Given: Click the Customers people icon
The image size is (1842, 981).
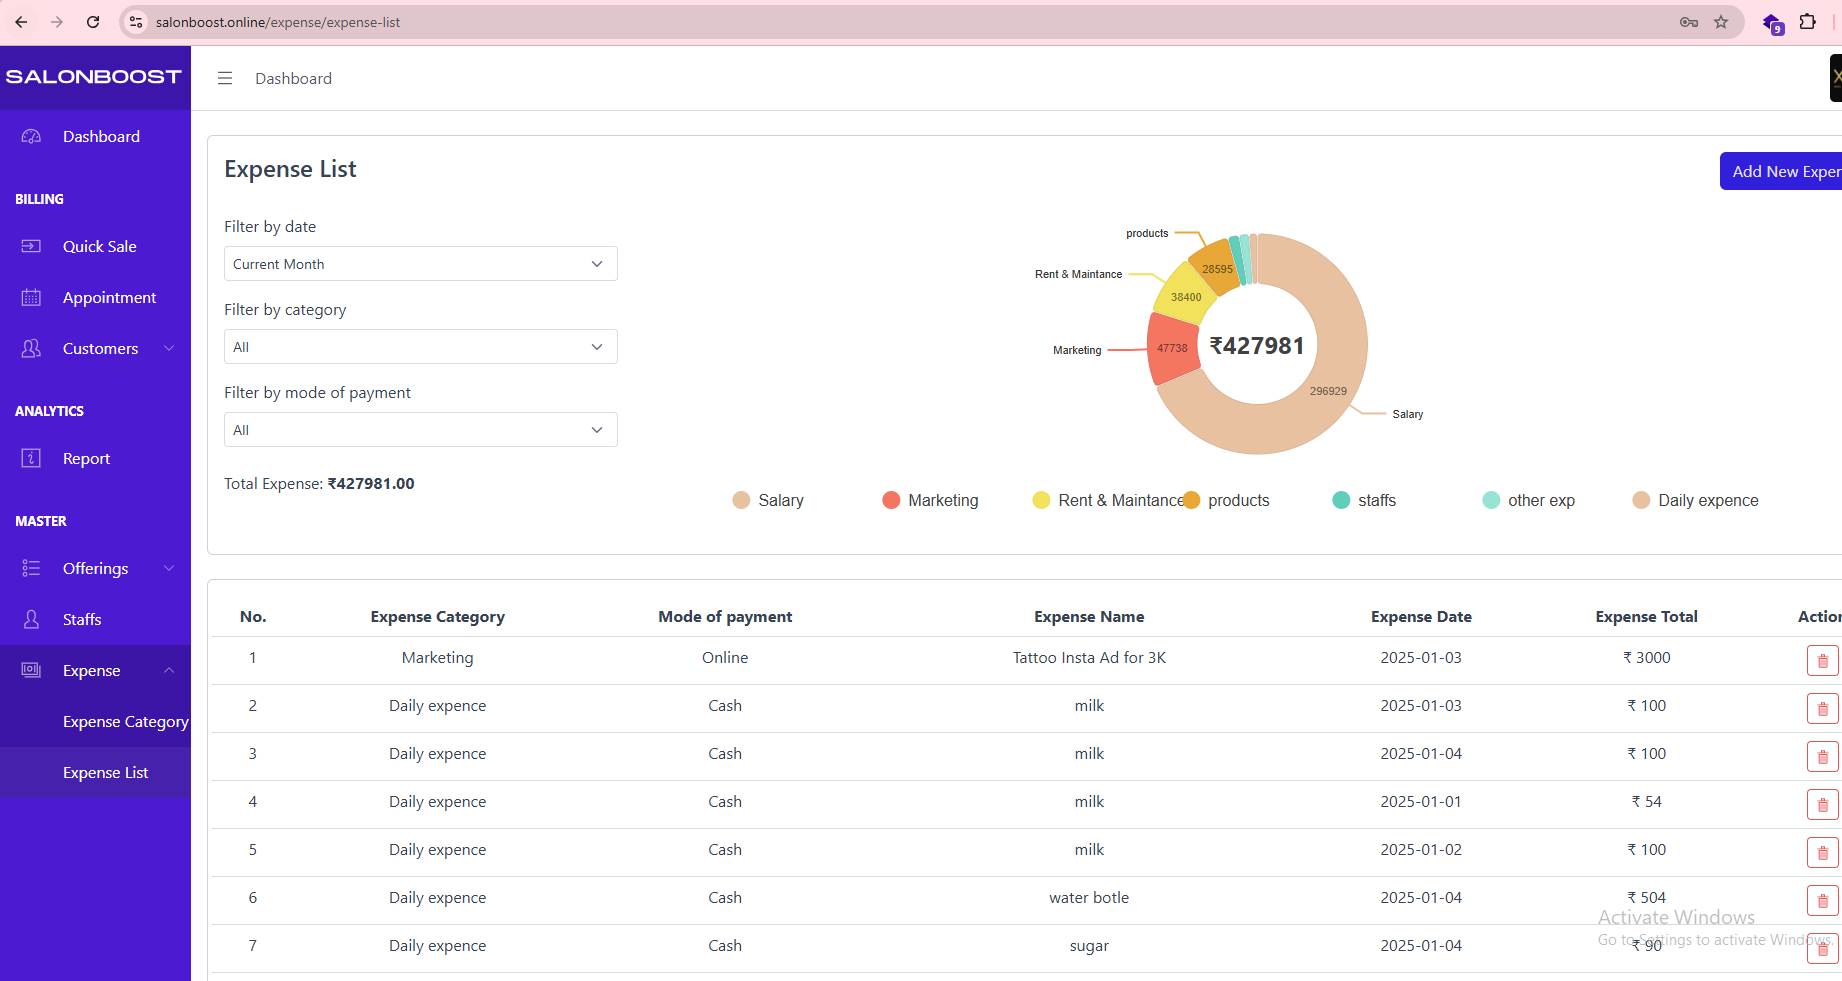Looking at the screenshot, I should click(31, 348).
